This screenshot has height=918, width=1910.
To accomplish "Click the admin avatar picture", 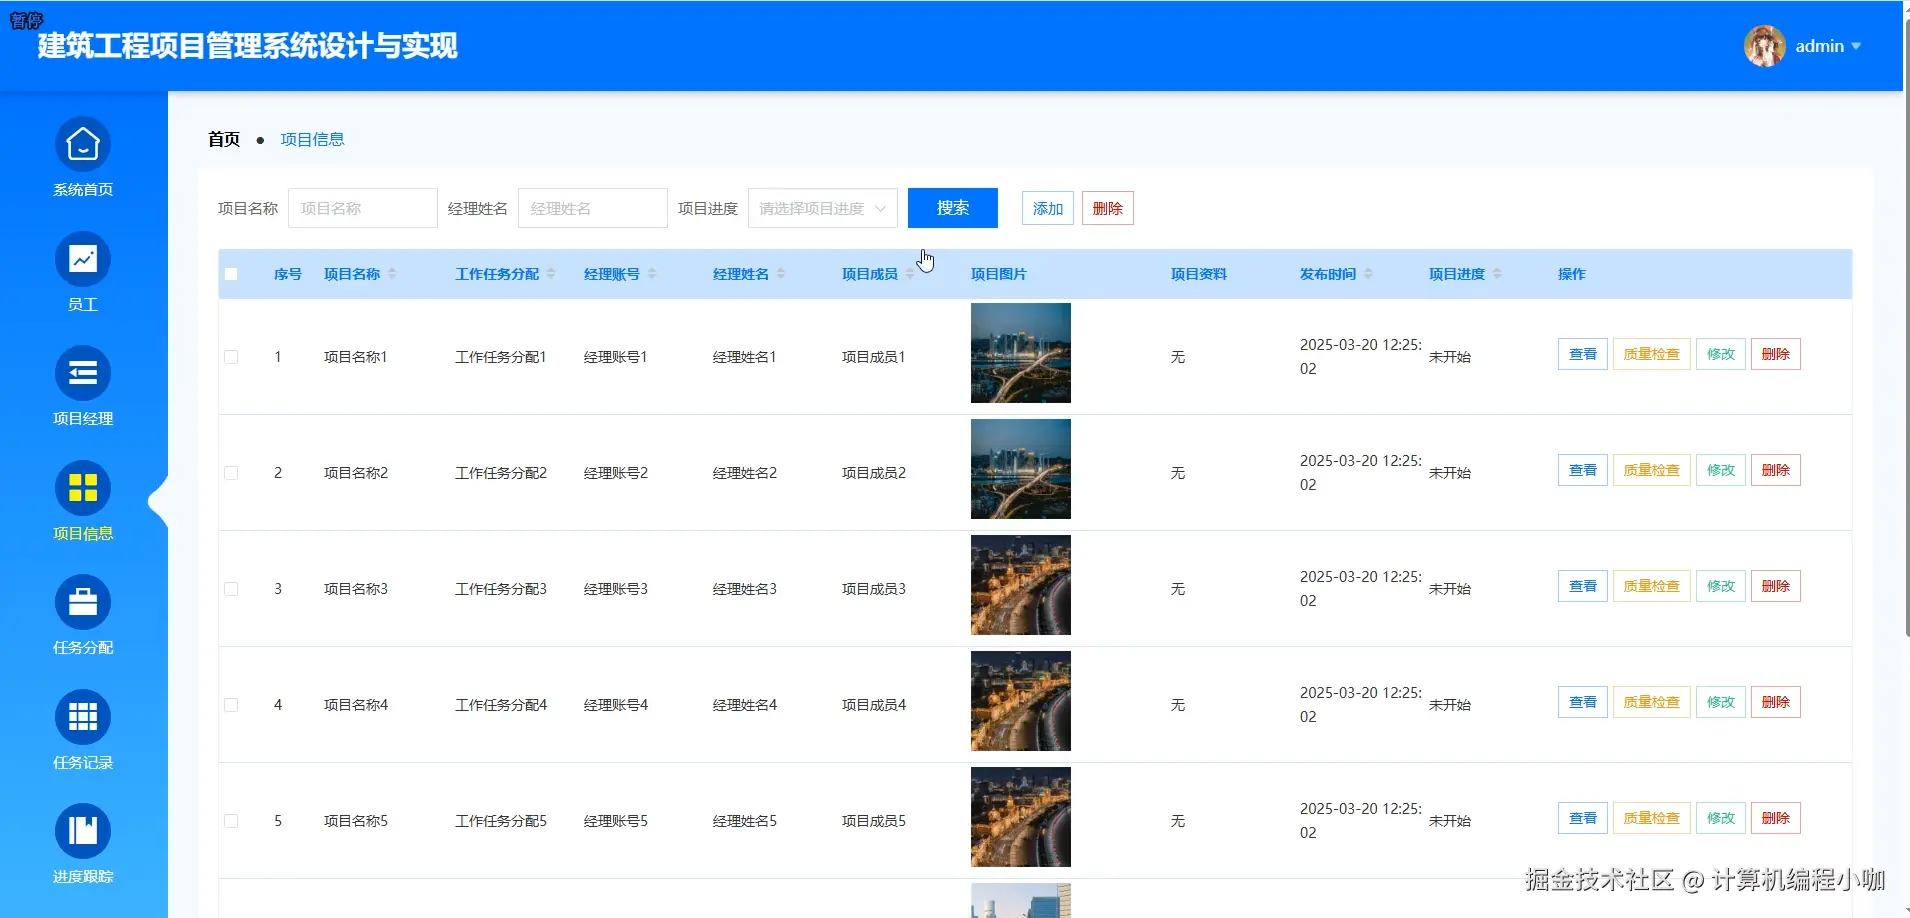I will click(x=1765, y=46).
